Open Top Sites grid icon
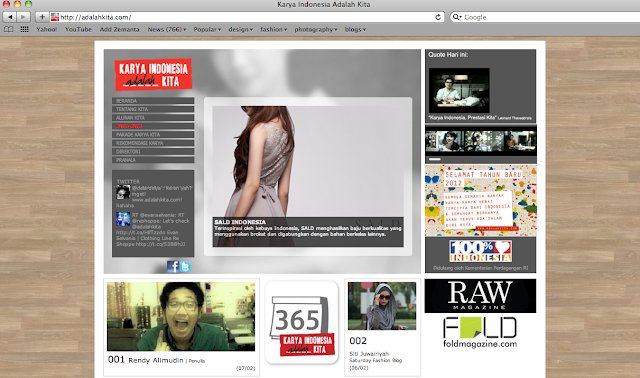 [x=24, y=29]
